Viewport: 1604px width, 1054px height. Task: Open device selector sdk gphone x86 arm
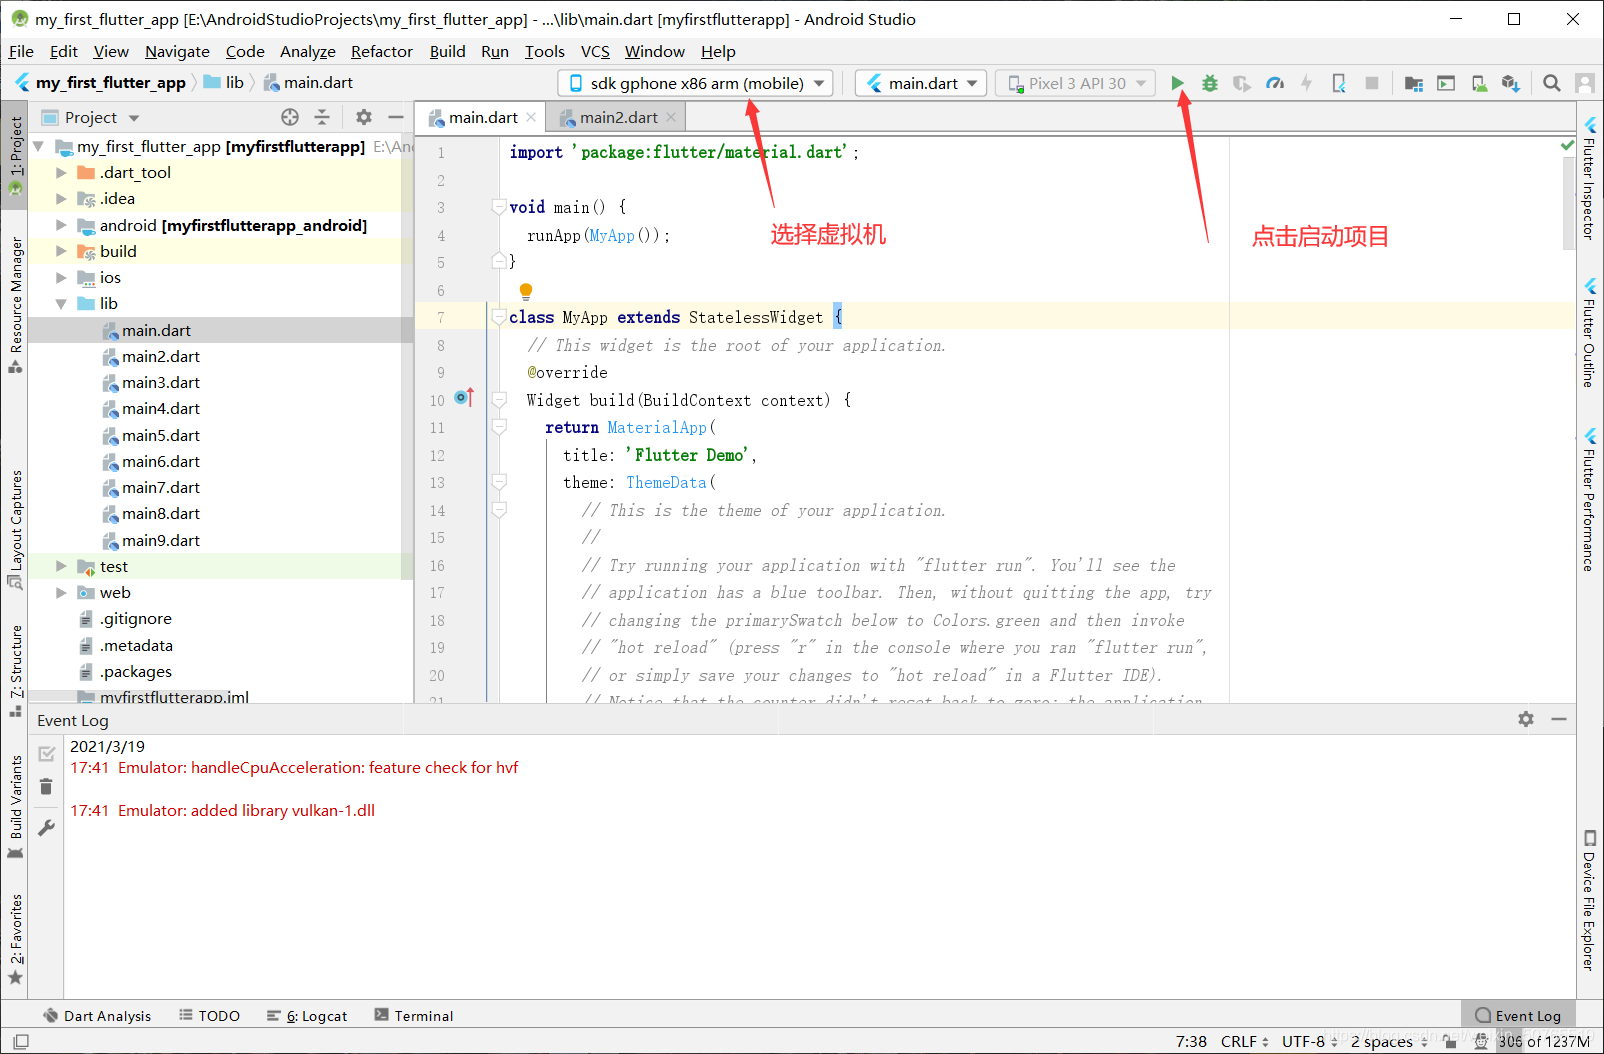696,83
